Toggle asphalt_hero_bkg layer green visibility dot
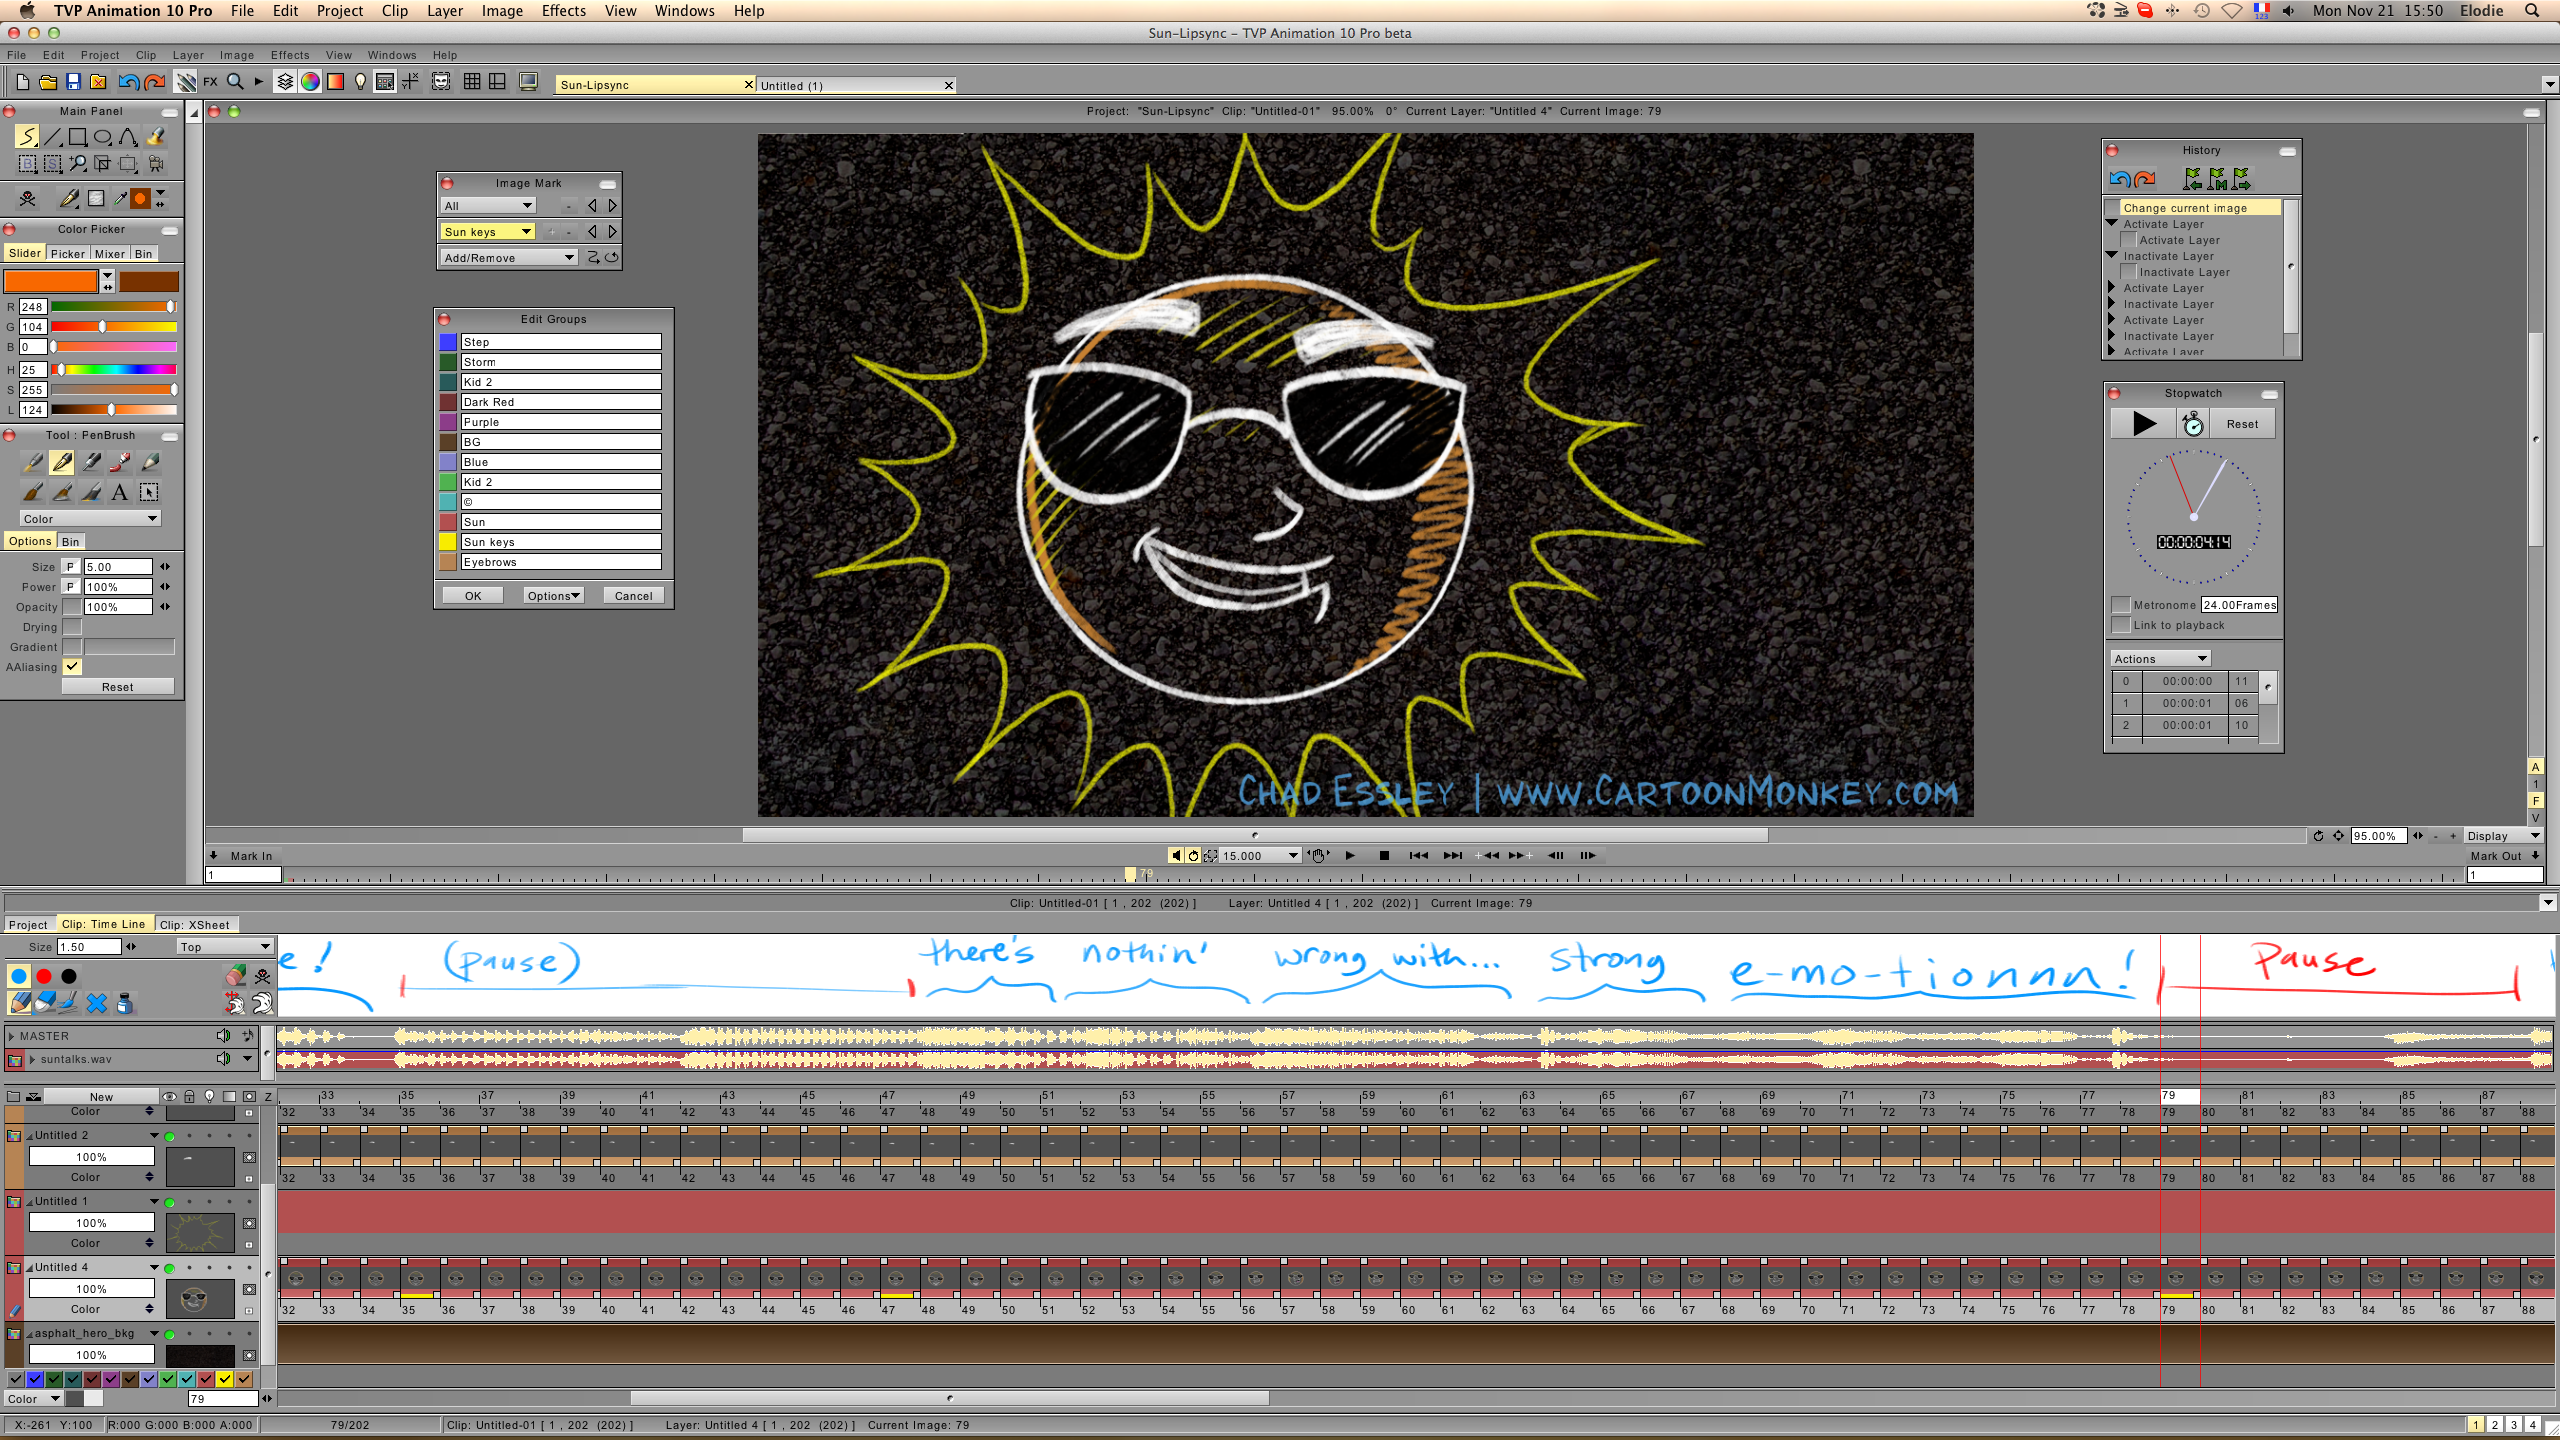This screenshot has width=2560, height=1440. (x=170, y=1334)
